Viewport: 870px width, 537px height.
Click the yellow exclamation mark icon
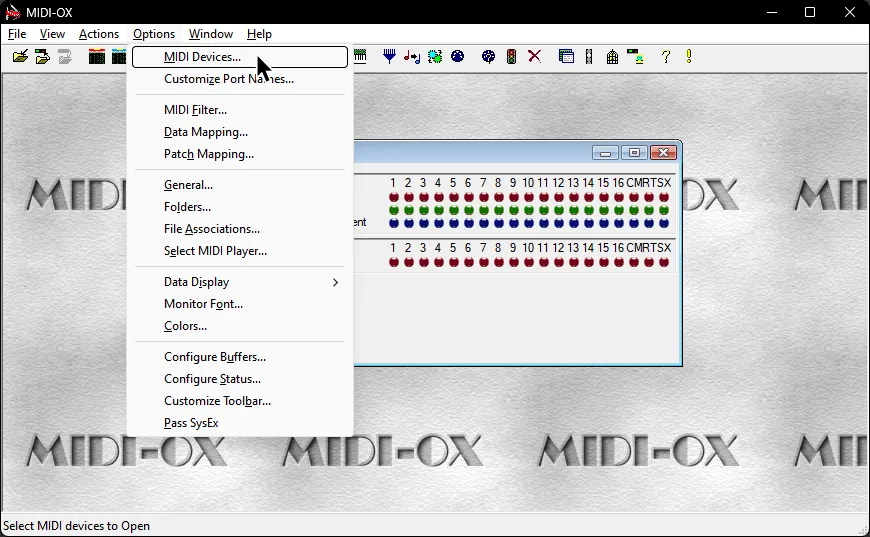689,57
